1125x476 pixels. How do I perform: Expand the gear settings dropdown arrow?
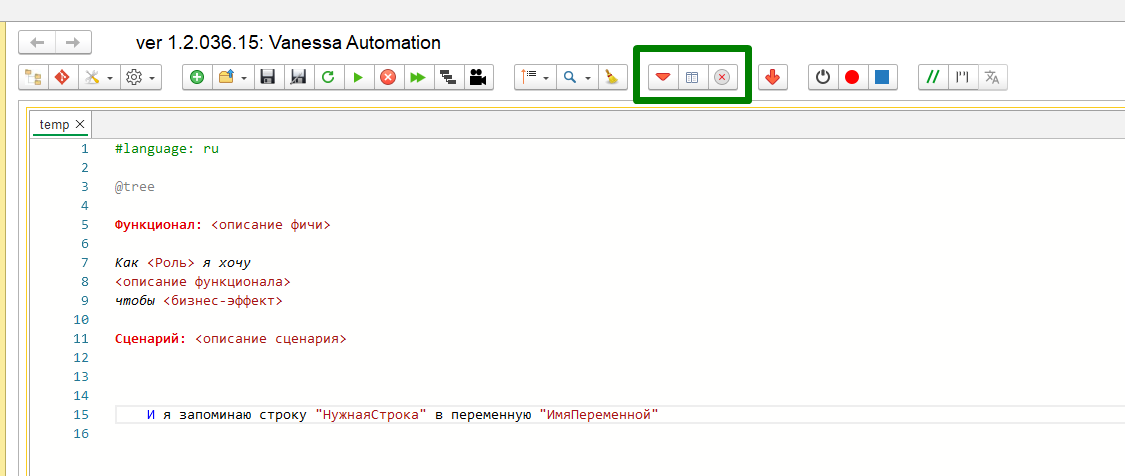pyautogui.click(x=153, y=78)
